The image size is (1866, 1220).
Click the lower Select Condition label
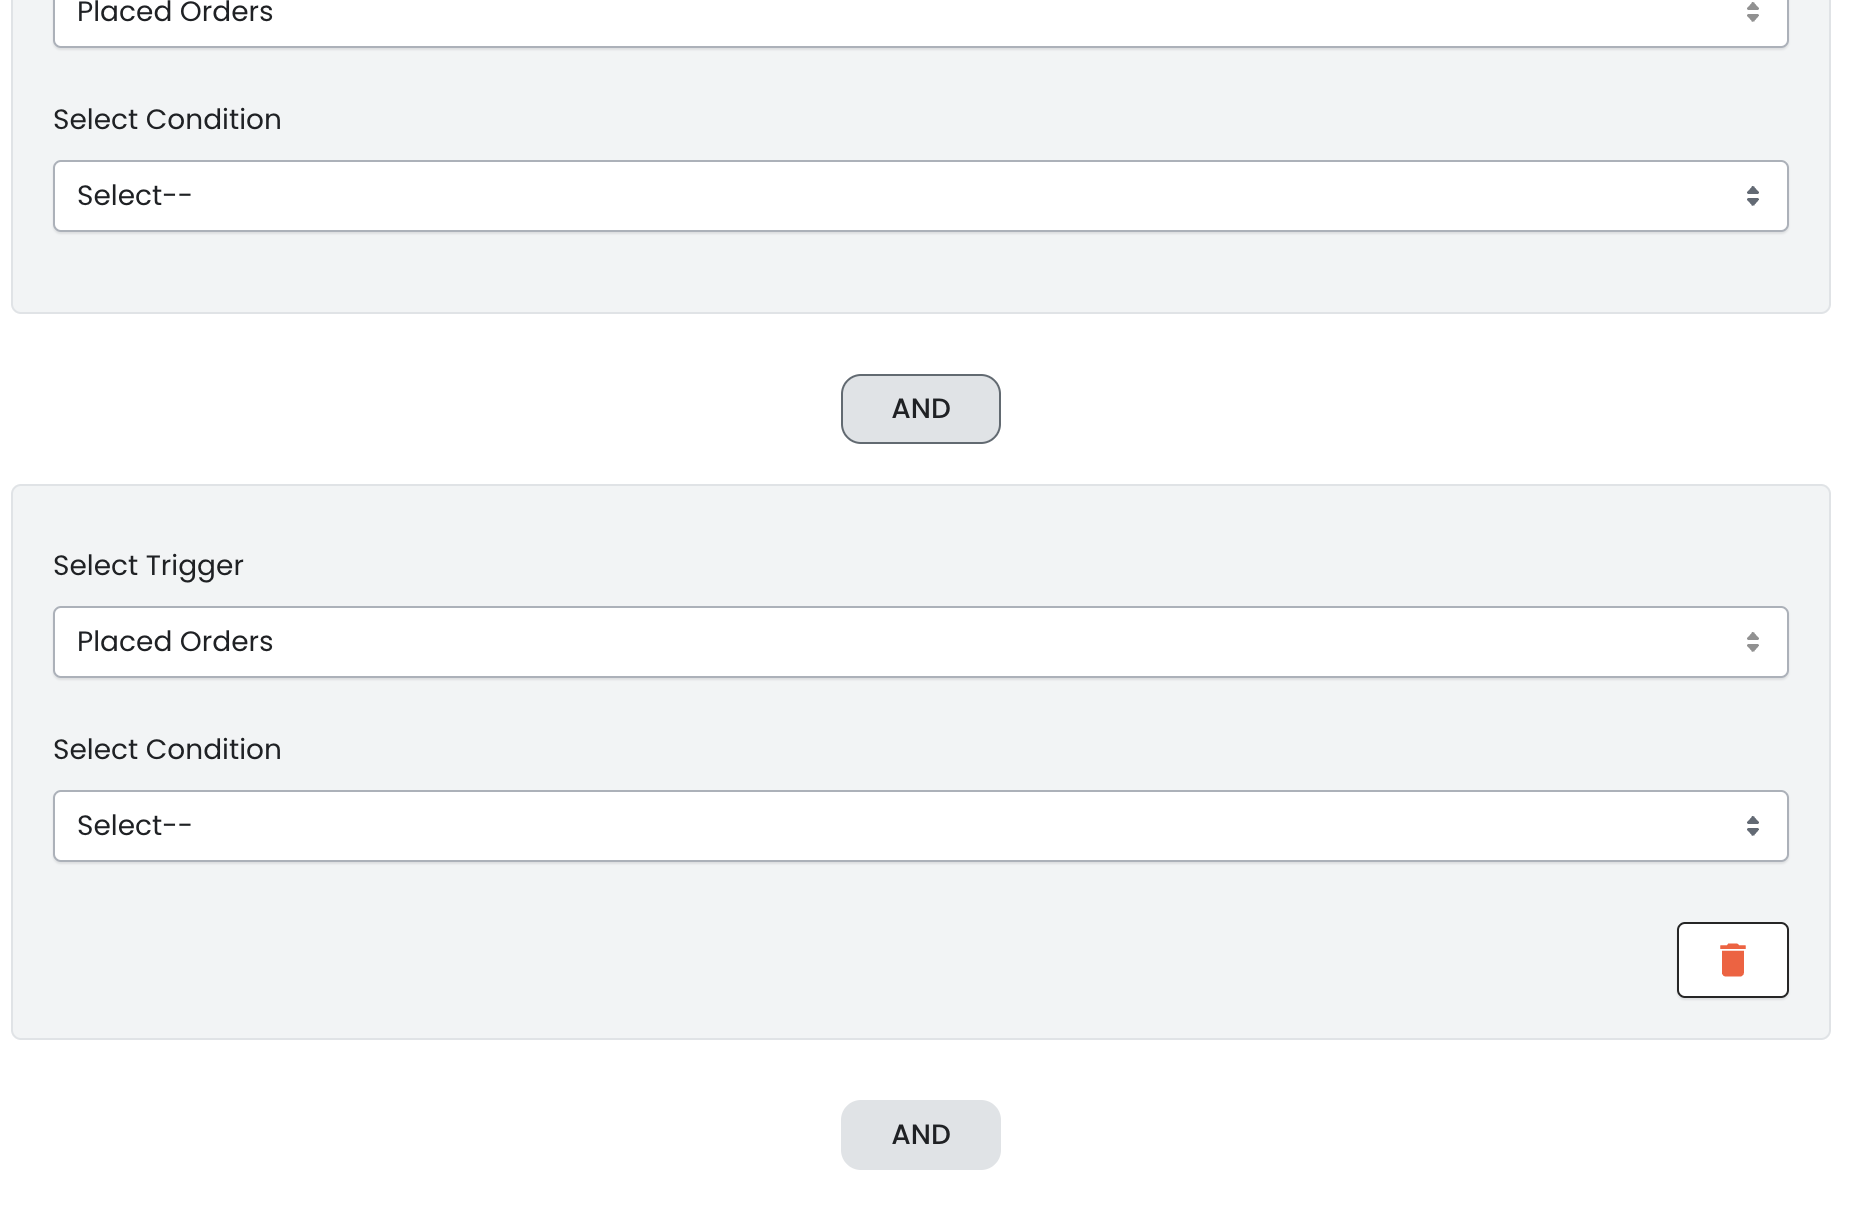point(167,750)
